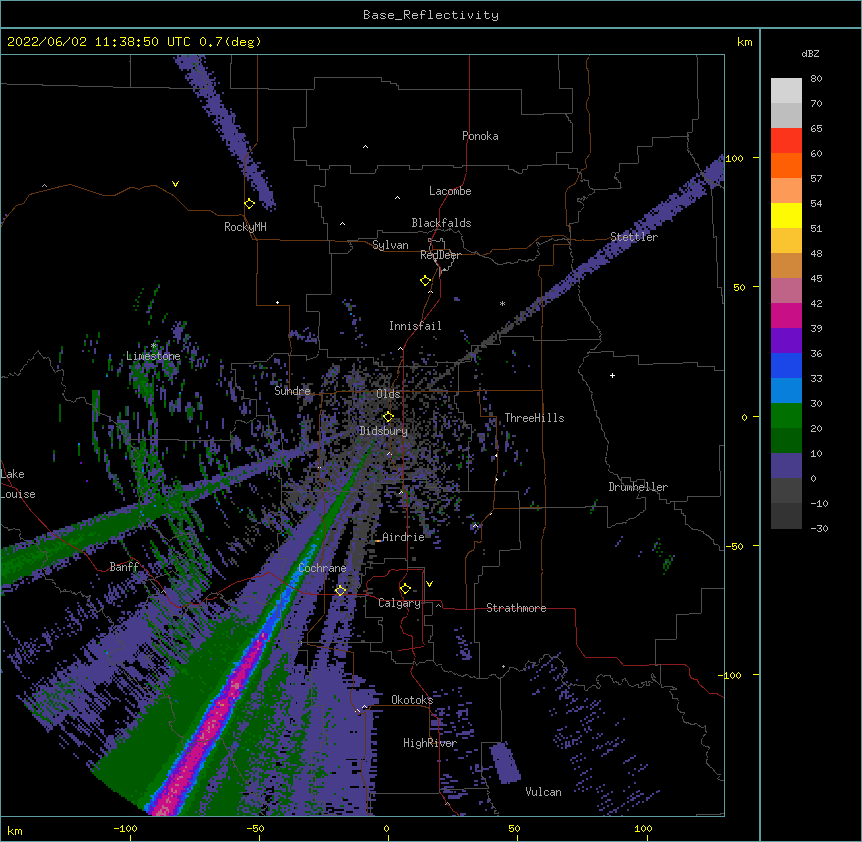Select the blue 33-36 dBZ legend swatch
862x842 pixels.
click(x=786, y=365)
